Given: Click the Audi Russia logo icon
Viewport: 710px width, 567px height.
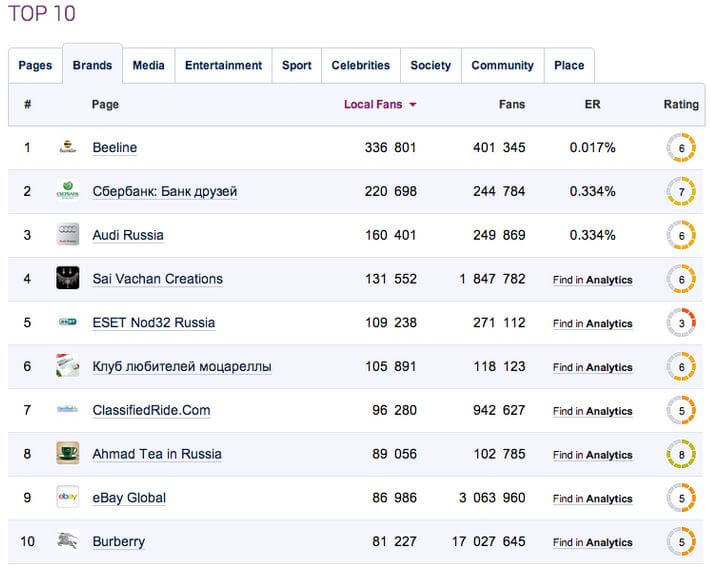Looking at the screenshot, I should 67,235.
